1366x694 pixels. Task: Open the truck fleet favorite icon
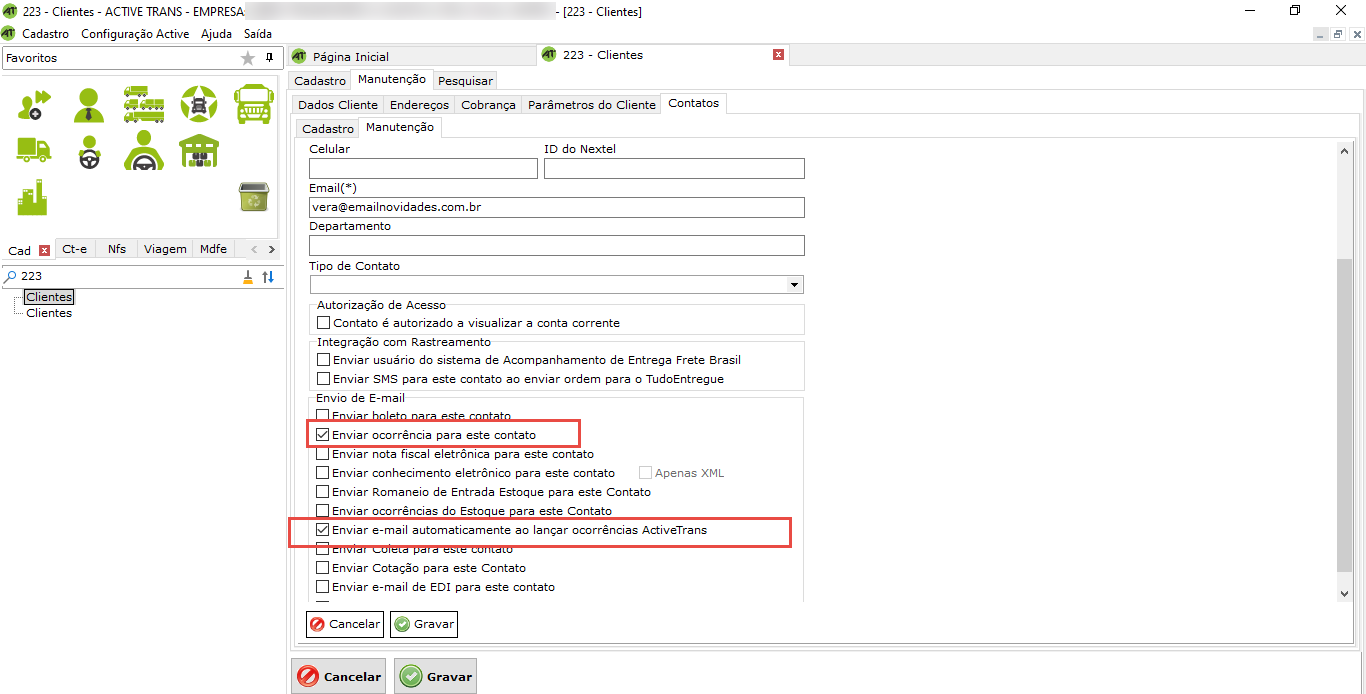(x=144, y=103)
